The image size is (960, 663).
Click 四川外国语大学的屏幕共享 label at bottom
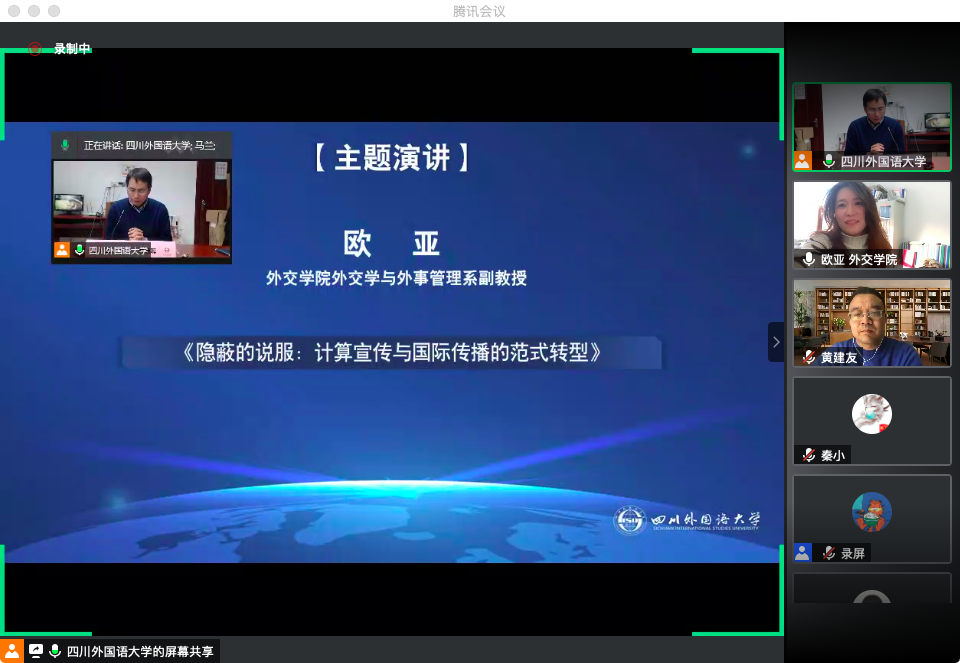[x=140, y=651]
